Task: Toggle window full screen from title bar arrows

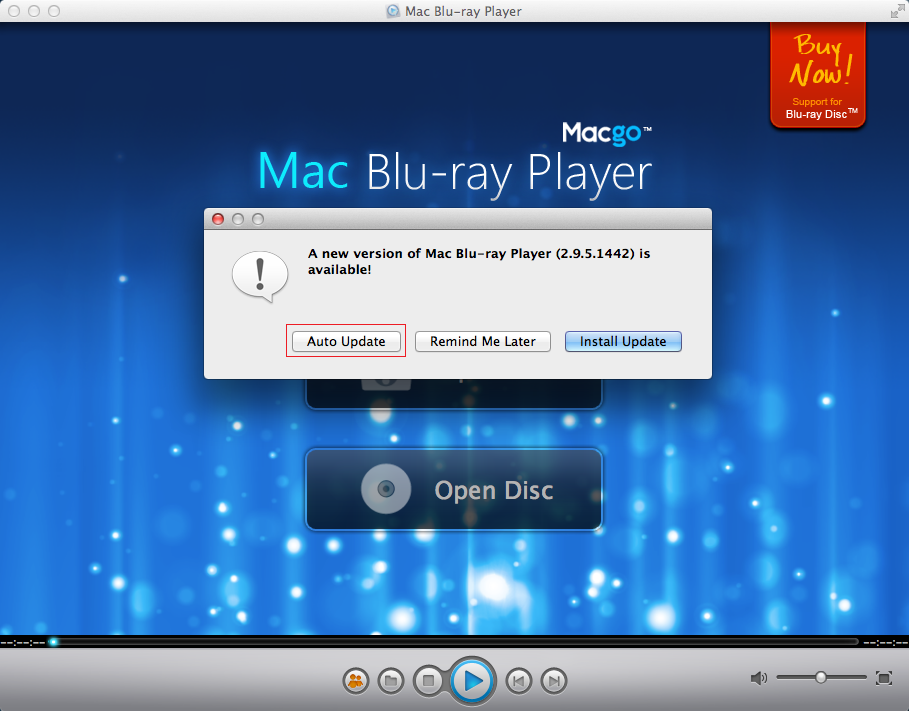Action: point(895,11)
